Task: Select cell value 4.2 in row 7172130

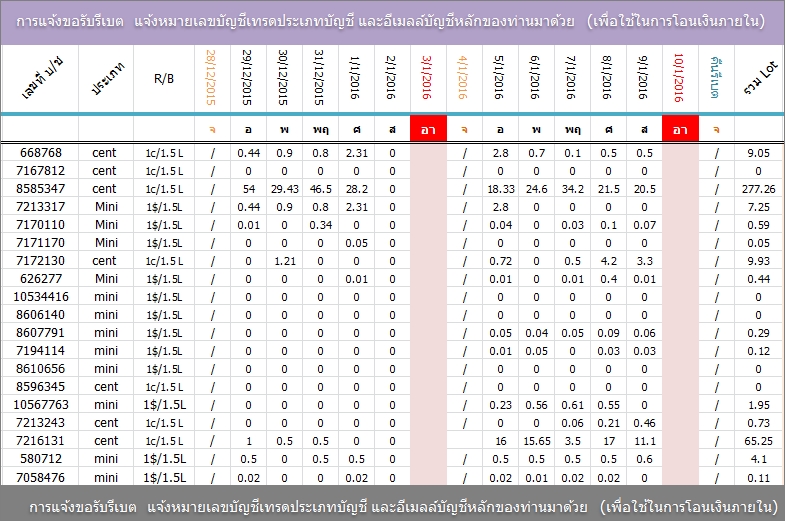Action: (x=609, y=261)
